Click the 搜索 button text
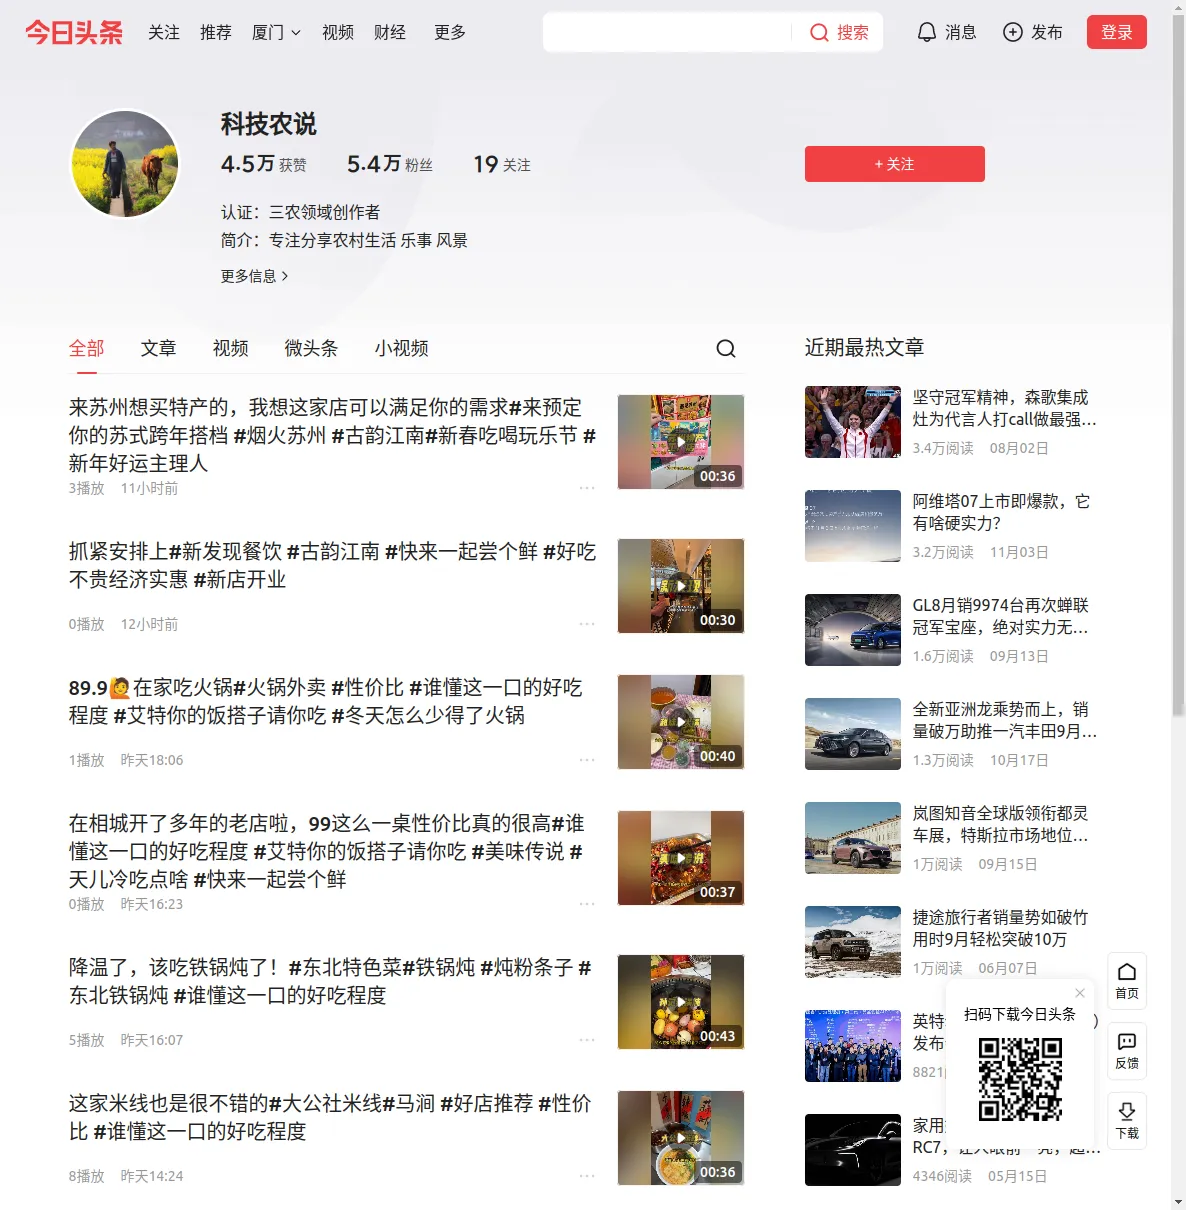This screenshot has width=1186, height=1210. (x=853, y=33)
